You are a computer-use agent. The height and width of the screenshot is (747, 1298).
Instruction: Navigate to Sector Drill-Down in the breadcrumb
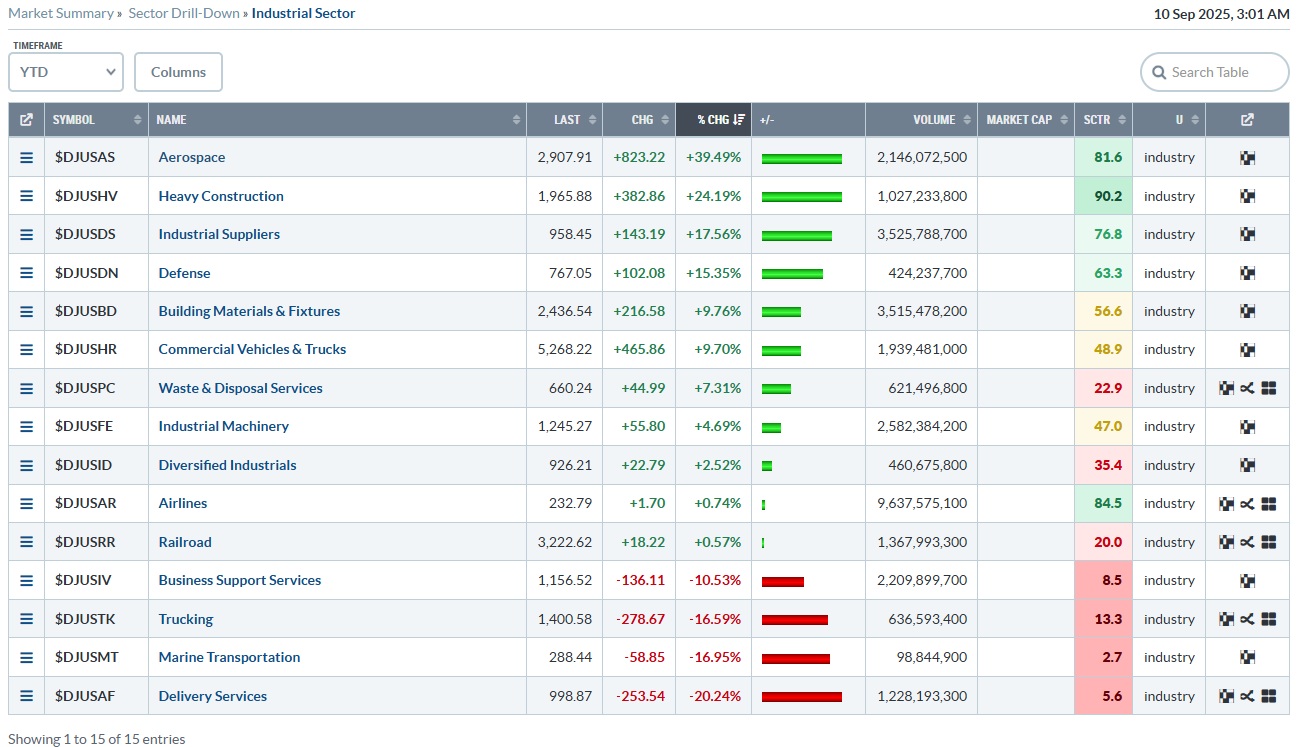click(184, 13)
